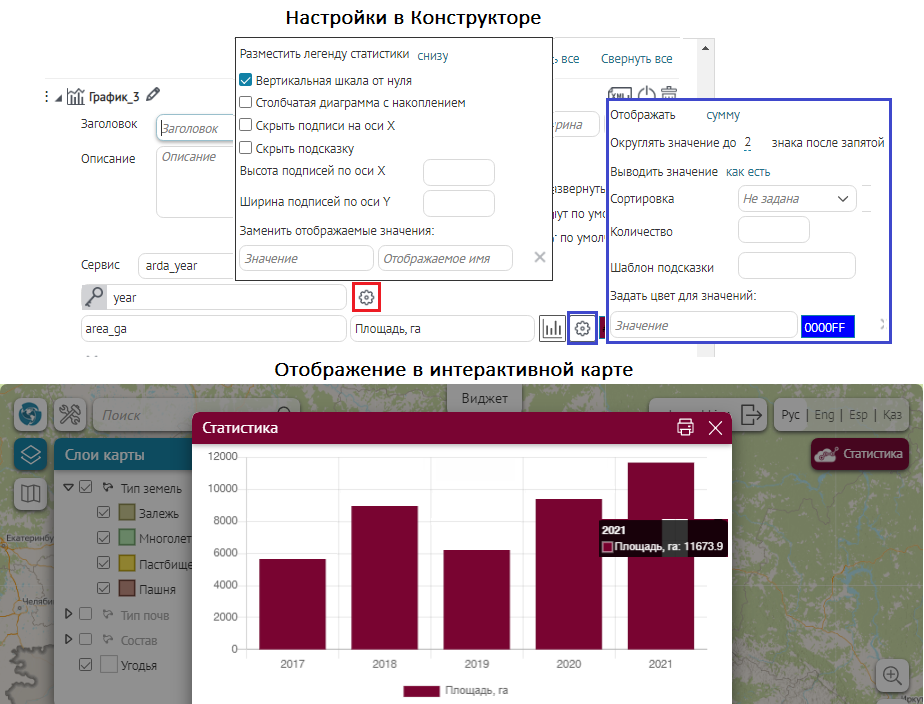Image resolution: width=924 pixels, height=704 pixels.
Task: Print the Статистика chart
Action: coord(685,428)
